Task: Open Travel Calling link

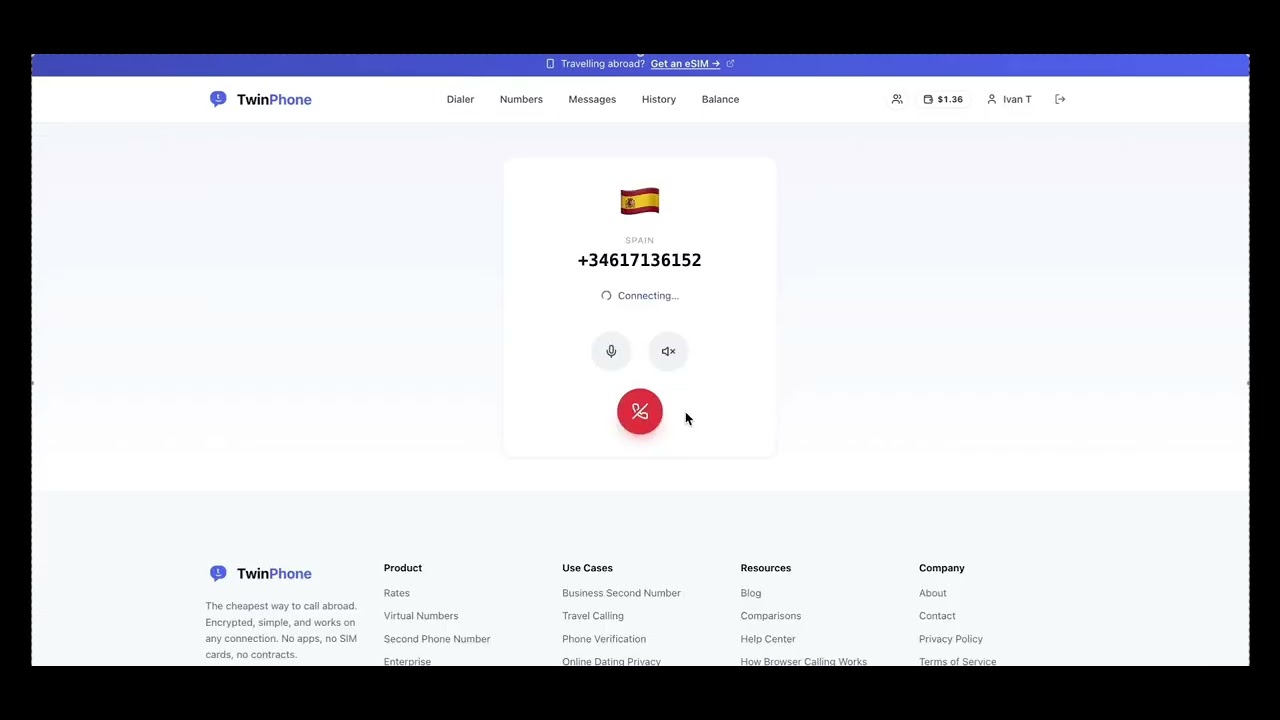Action: pos(593,616)
